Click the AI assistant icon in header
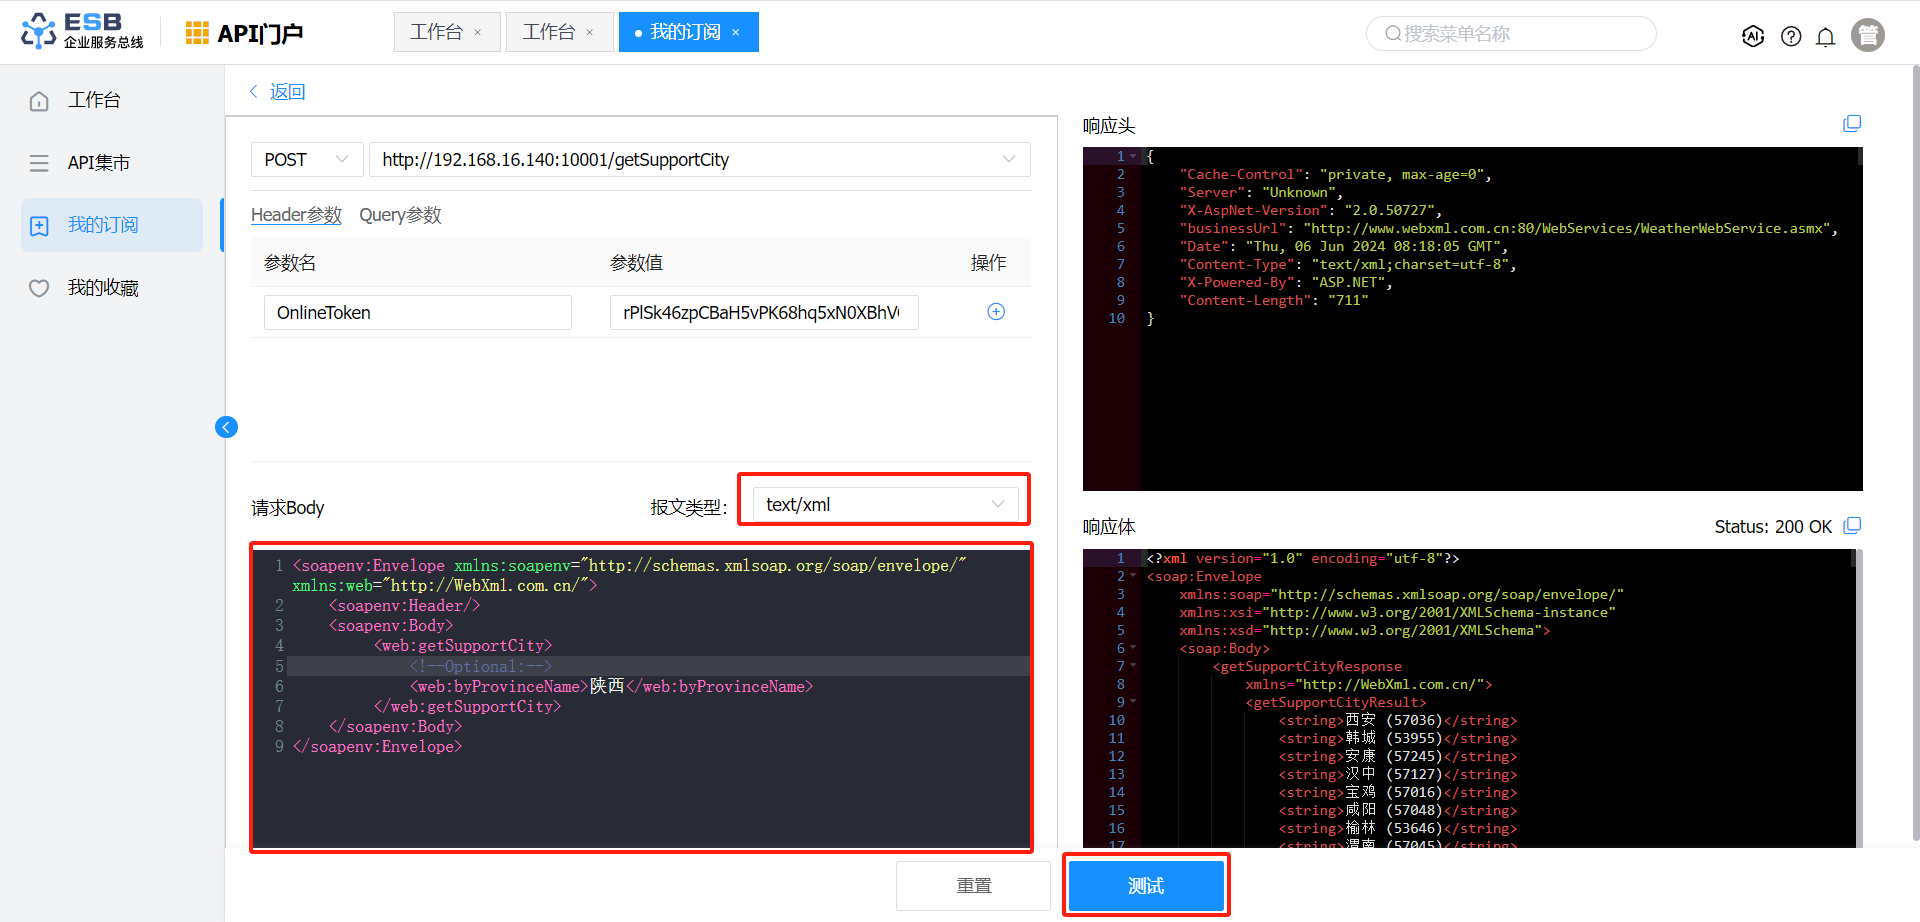 (1752, 36)
